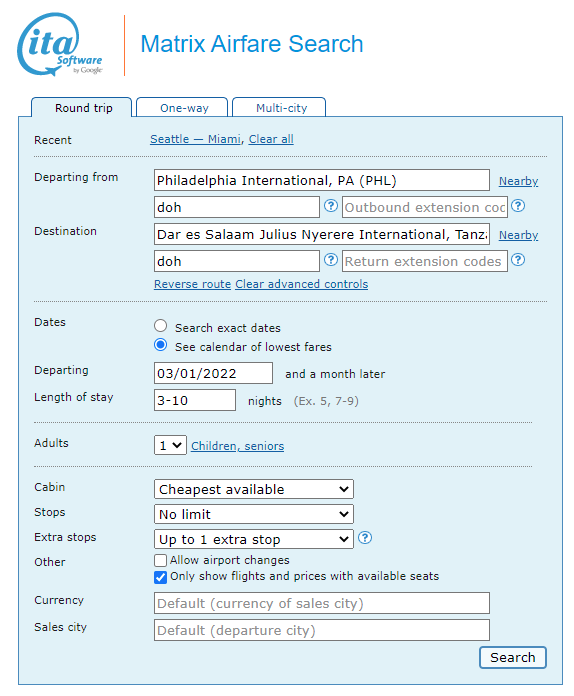Click the Sales city input field

(322, 630)
